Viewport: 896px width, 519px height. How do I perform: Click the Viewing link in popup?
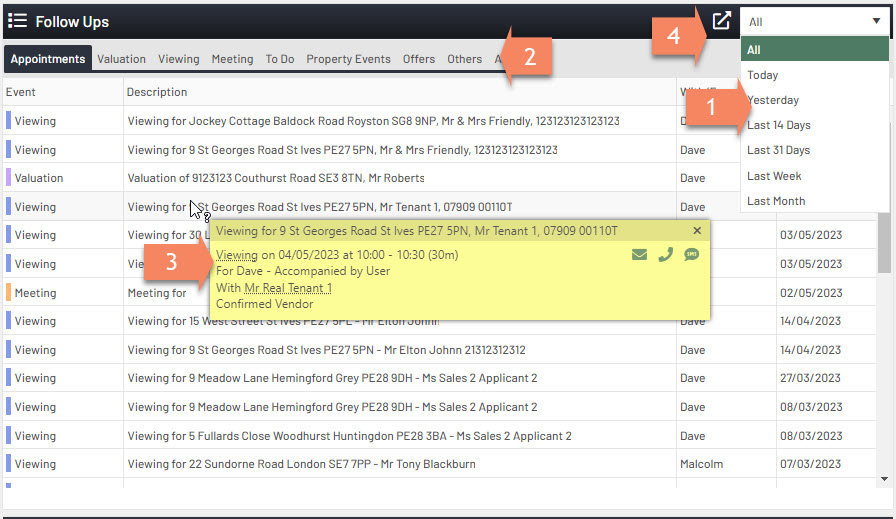click(x=237, y=255)
